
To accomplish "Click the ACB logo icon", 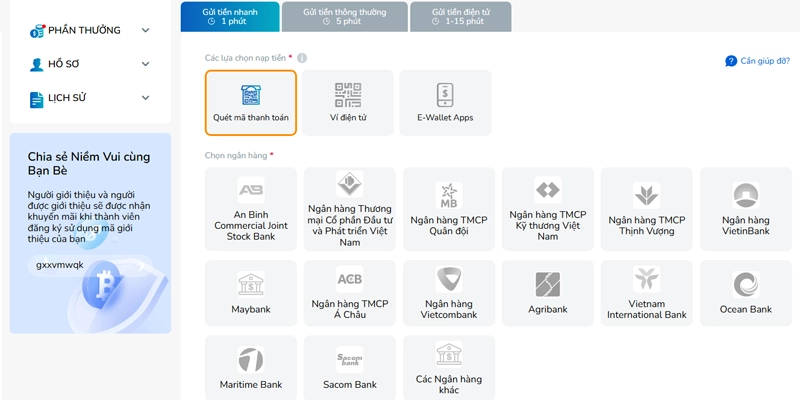I will (x=350, y=279).
